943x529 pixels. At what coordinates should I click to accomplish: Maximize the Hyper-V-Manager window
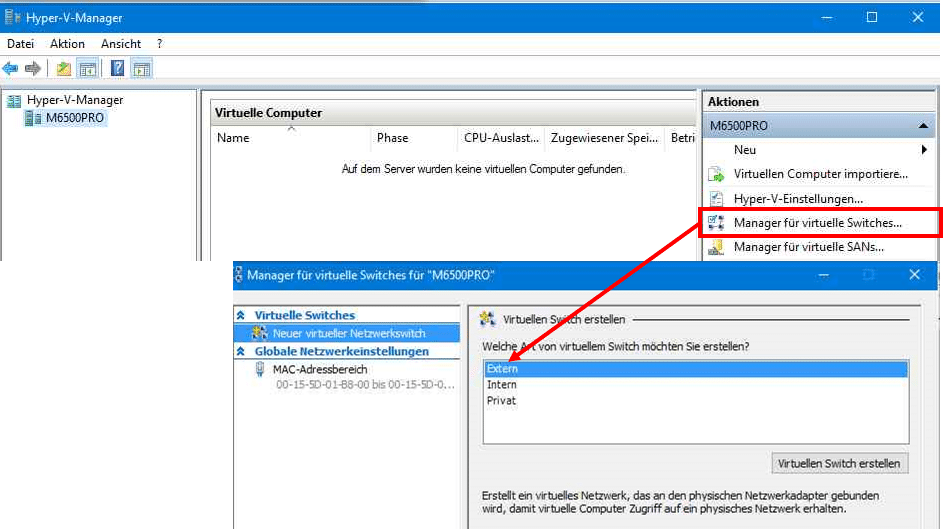(871, 17)
